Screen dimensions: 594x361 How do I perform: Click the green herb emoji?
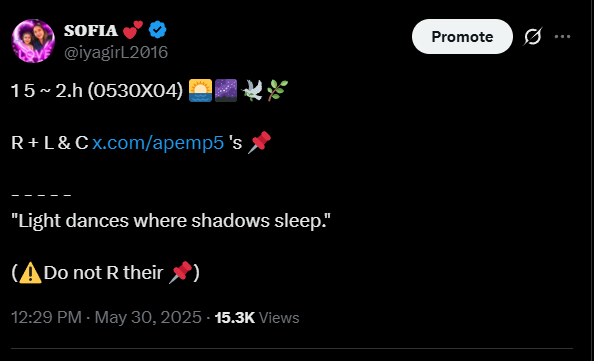[277, 91]
